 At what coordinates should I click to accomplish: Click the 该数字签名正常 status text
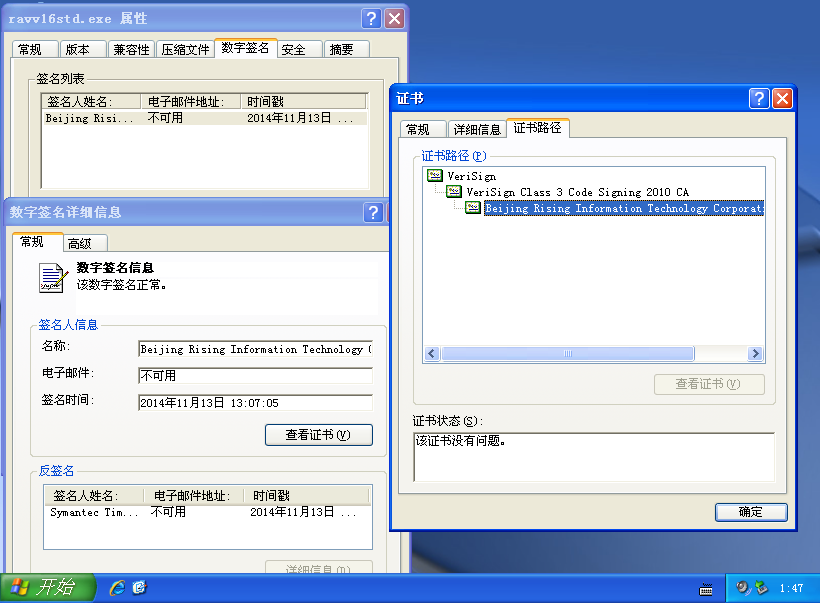pyautogui.click(x=121, y=285)
